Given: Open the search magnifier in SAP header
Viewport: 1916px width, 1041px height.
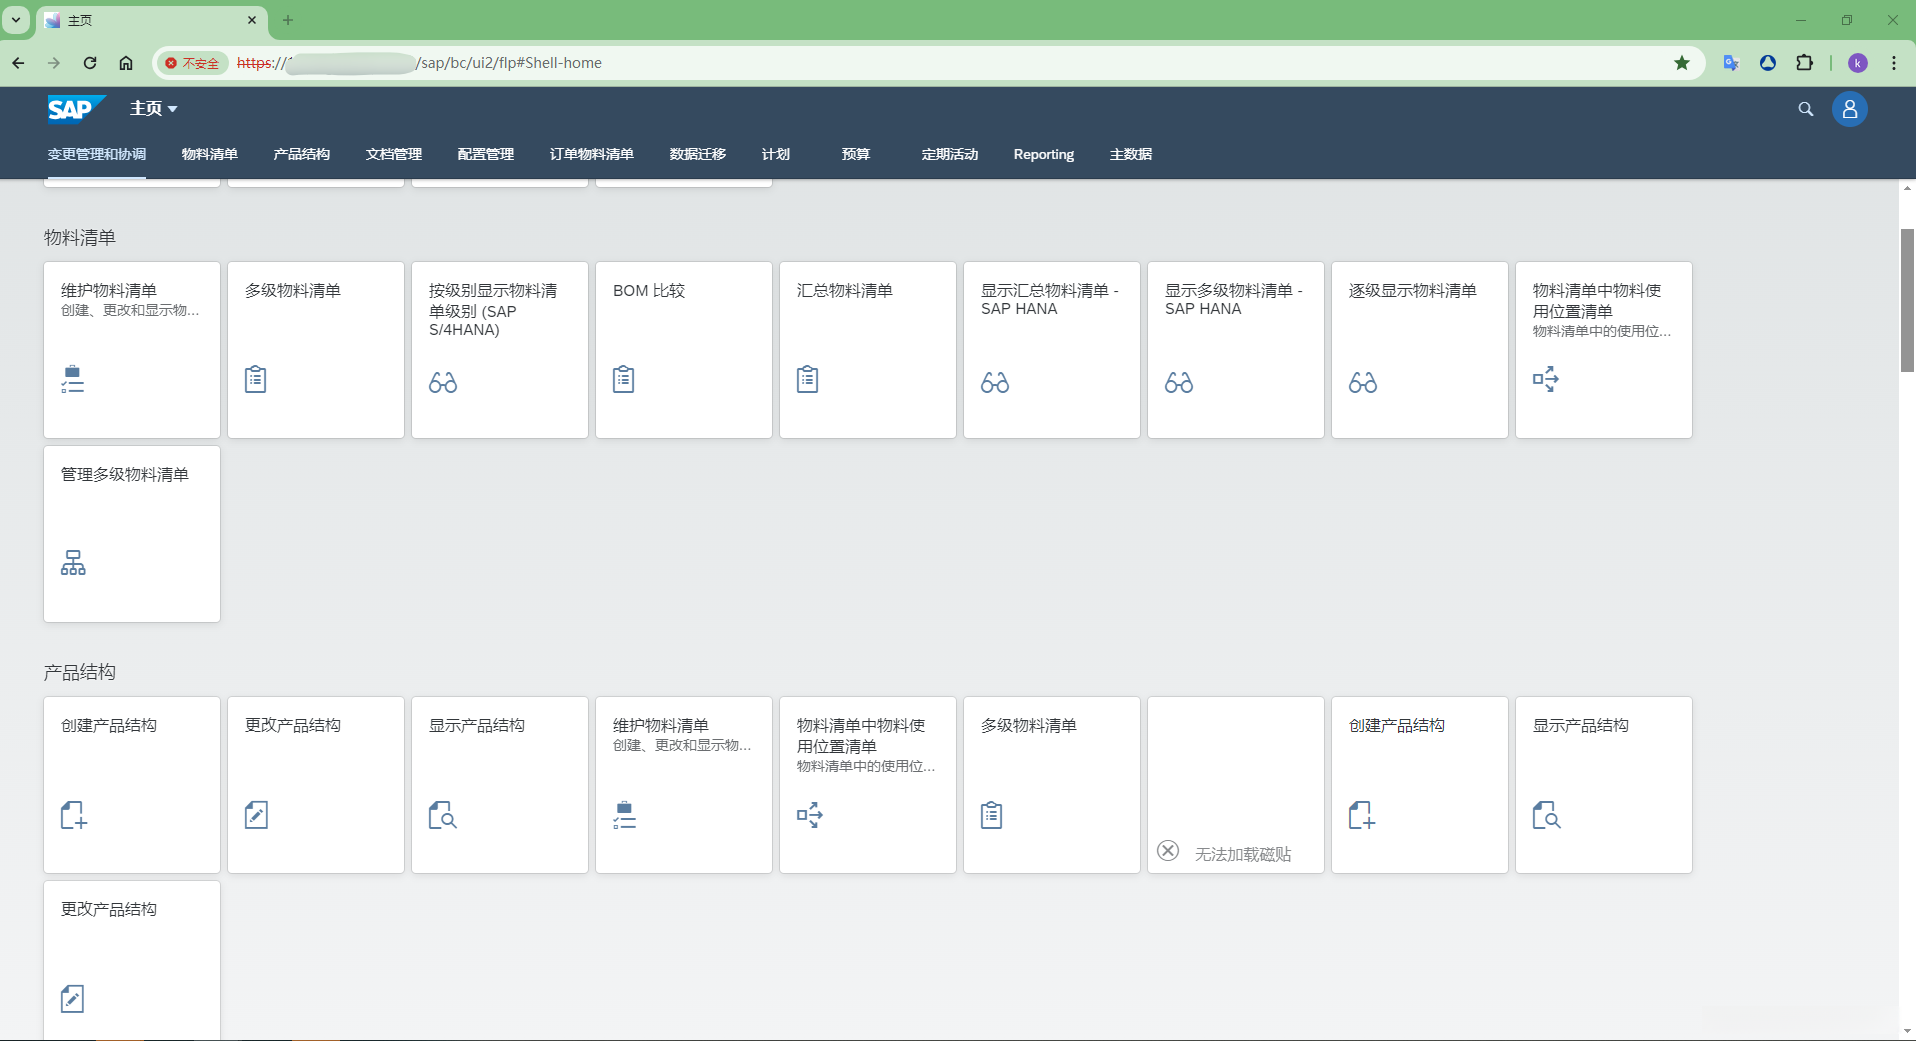Looking at the screenshot, I should [x=1805, y=109].
